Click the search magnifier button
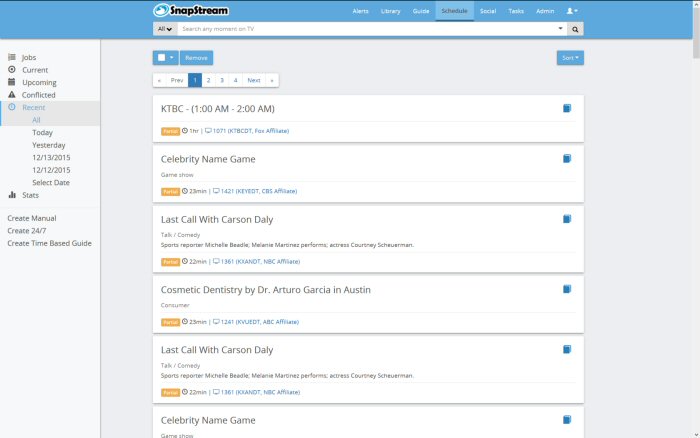 pyautogui.click(x=575, y=29)
